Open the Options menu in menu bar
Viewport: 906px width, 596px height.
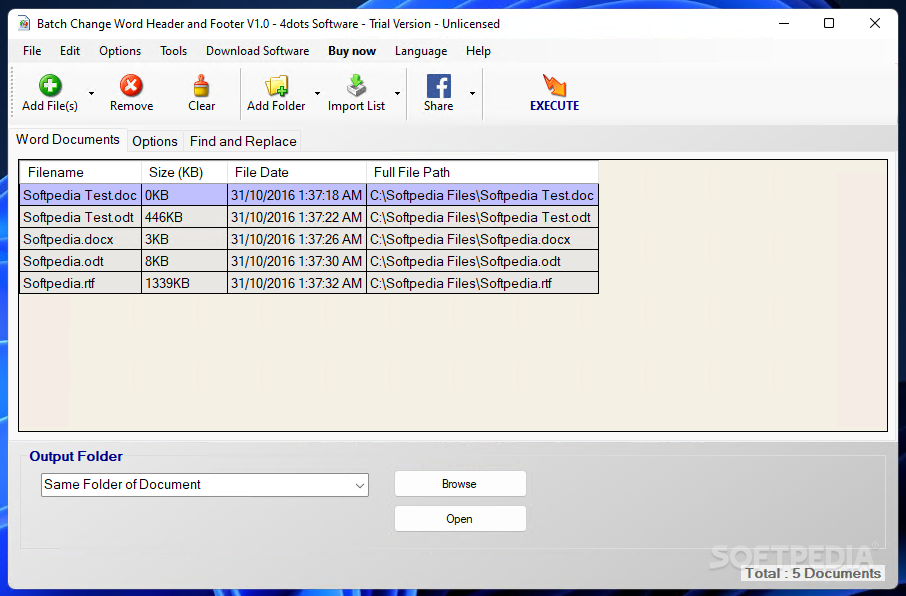tap(120, 51)
